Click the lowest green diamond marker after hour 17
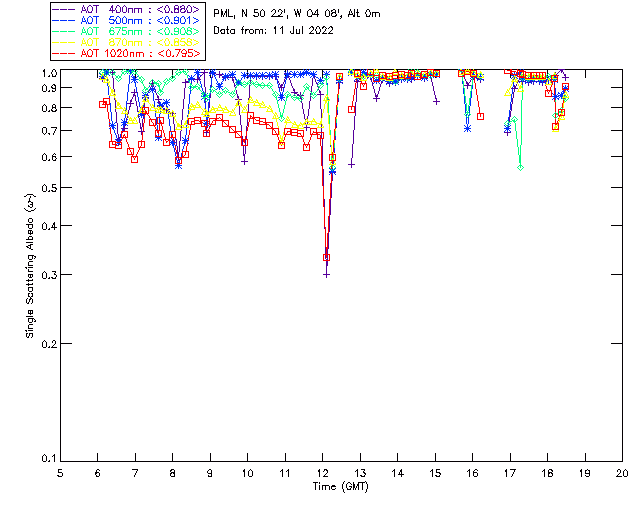The image size is (640, 512). pyautogui.click(x=520, y=168)
